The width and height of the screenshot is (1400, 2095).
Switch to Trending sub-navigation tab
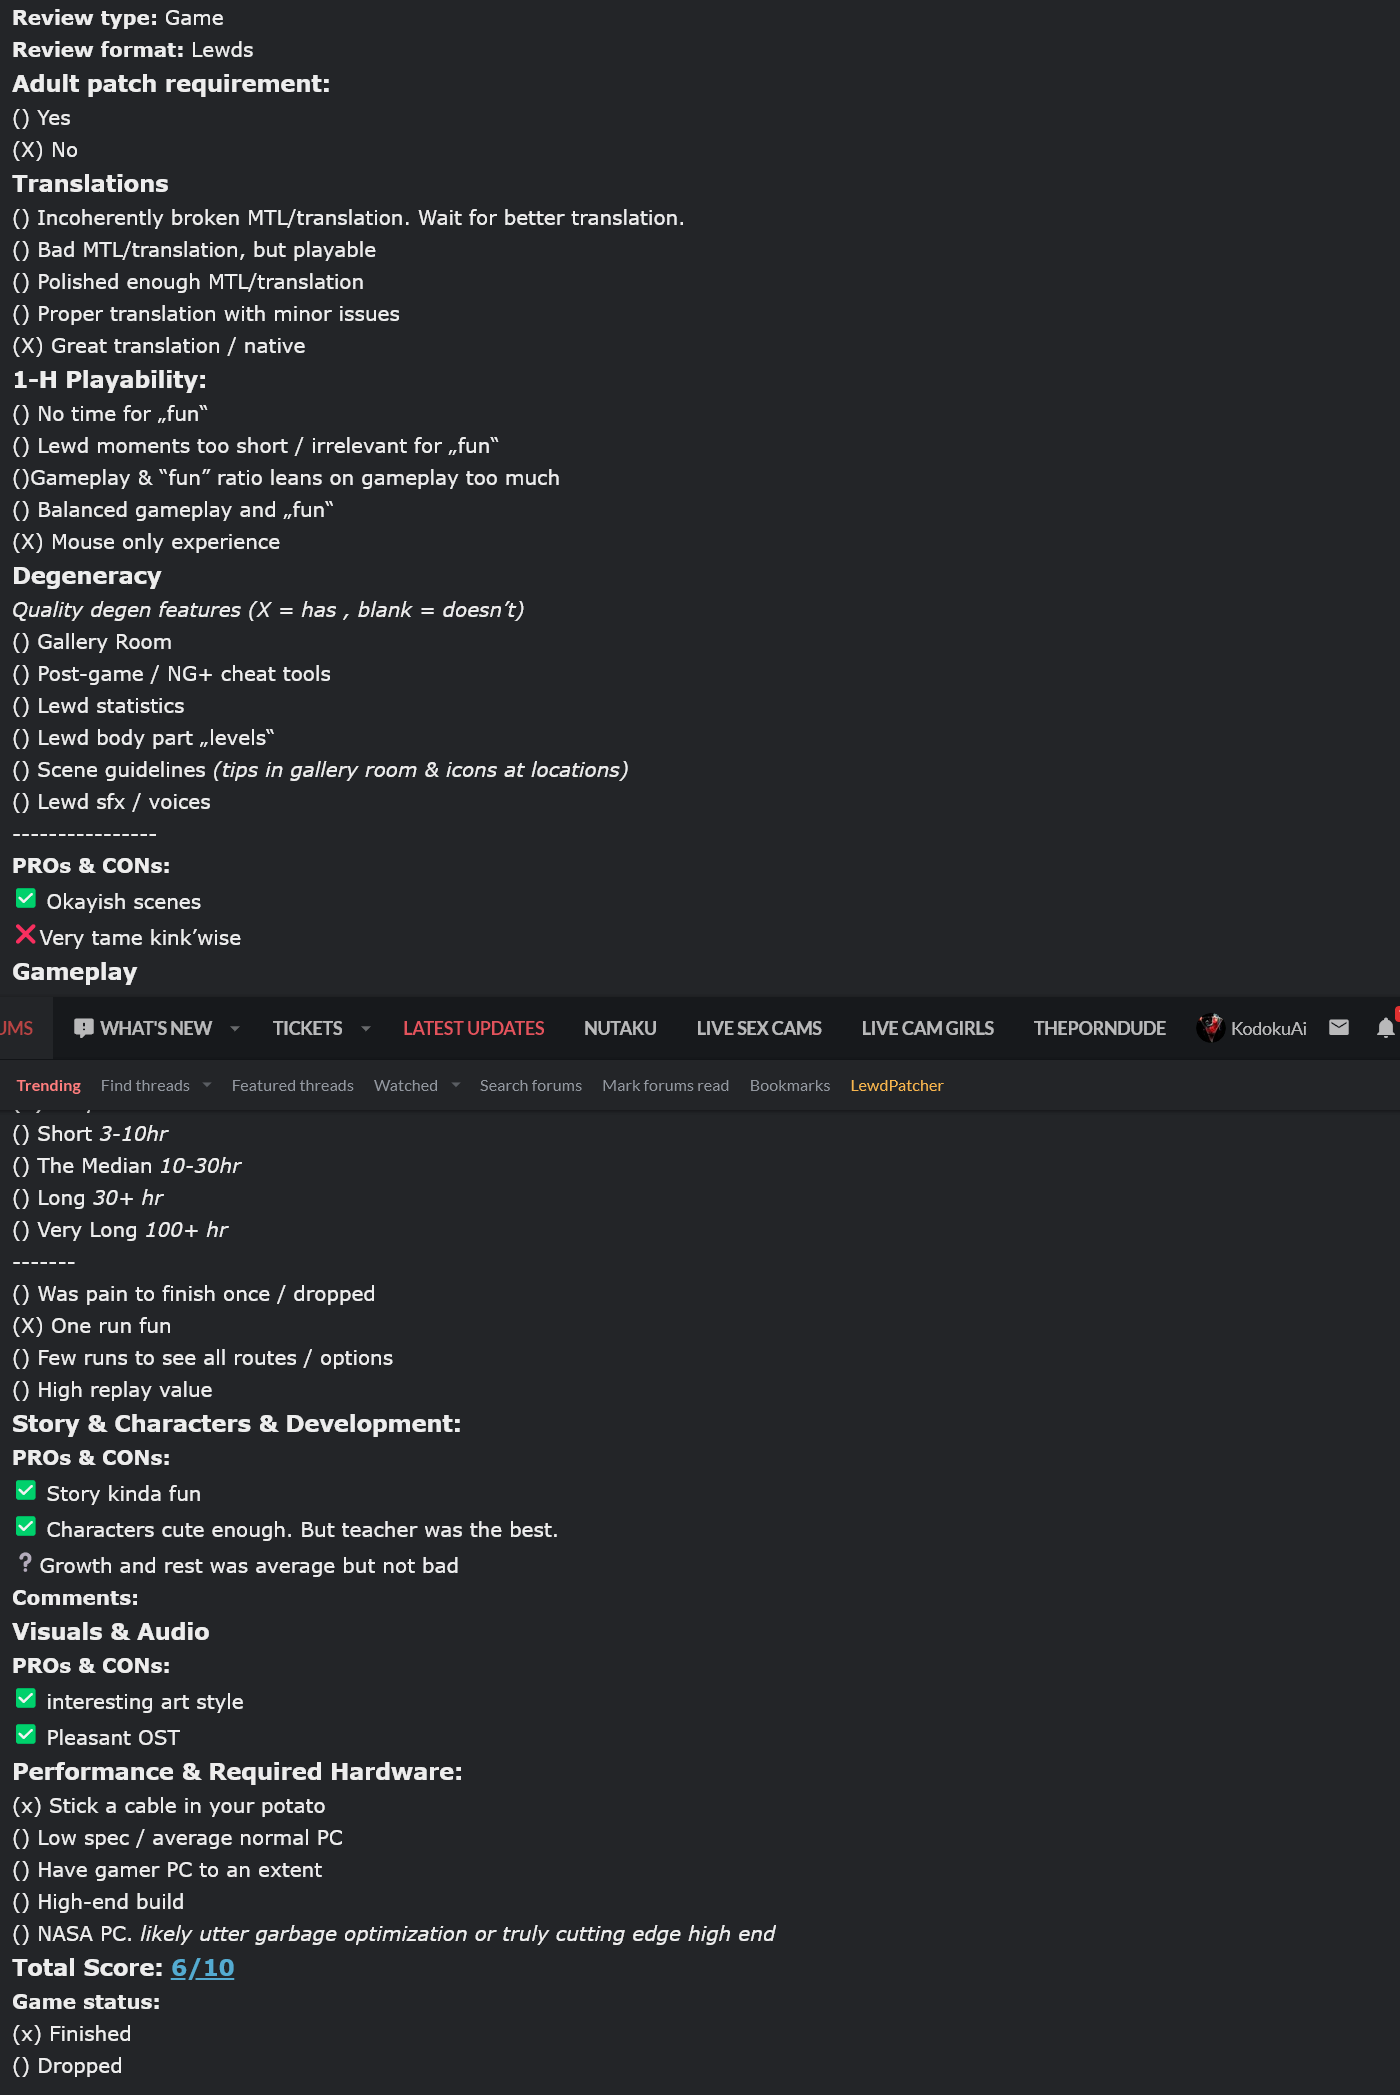point(48,1085)
